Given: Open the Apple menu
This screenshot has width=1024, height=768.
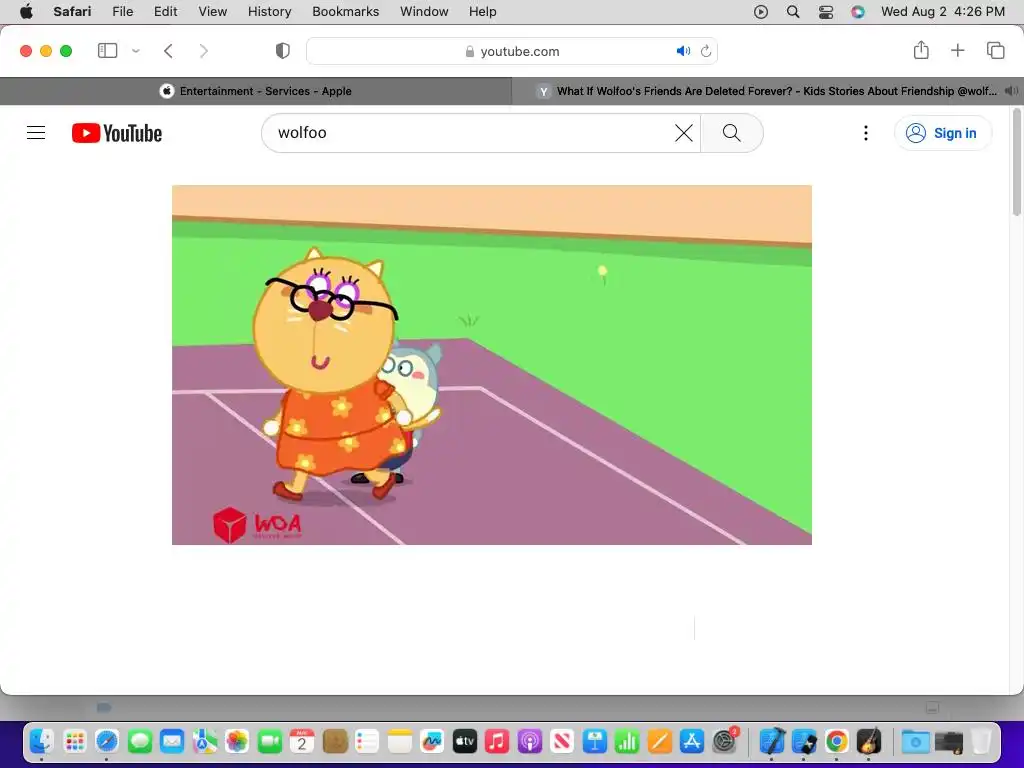Looking at the screenshot, I should (26, 12).
